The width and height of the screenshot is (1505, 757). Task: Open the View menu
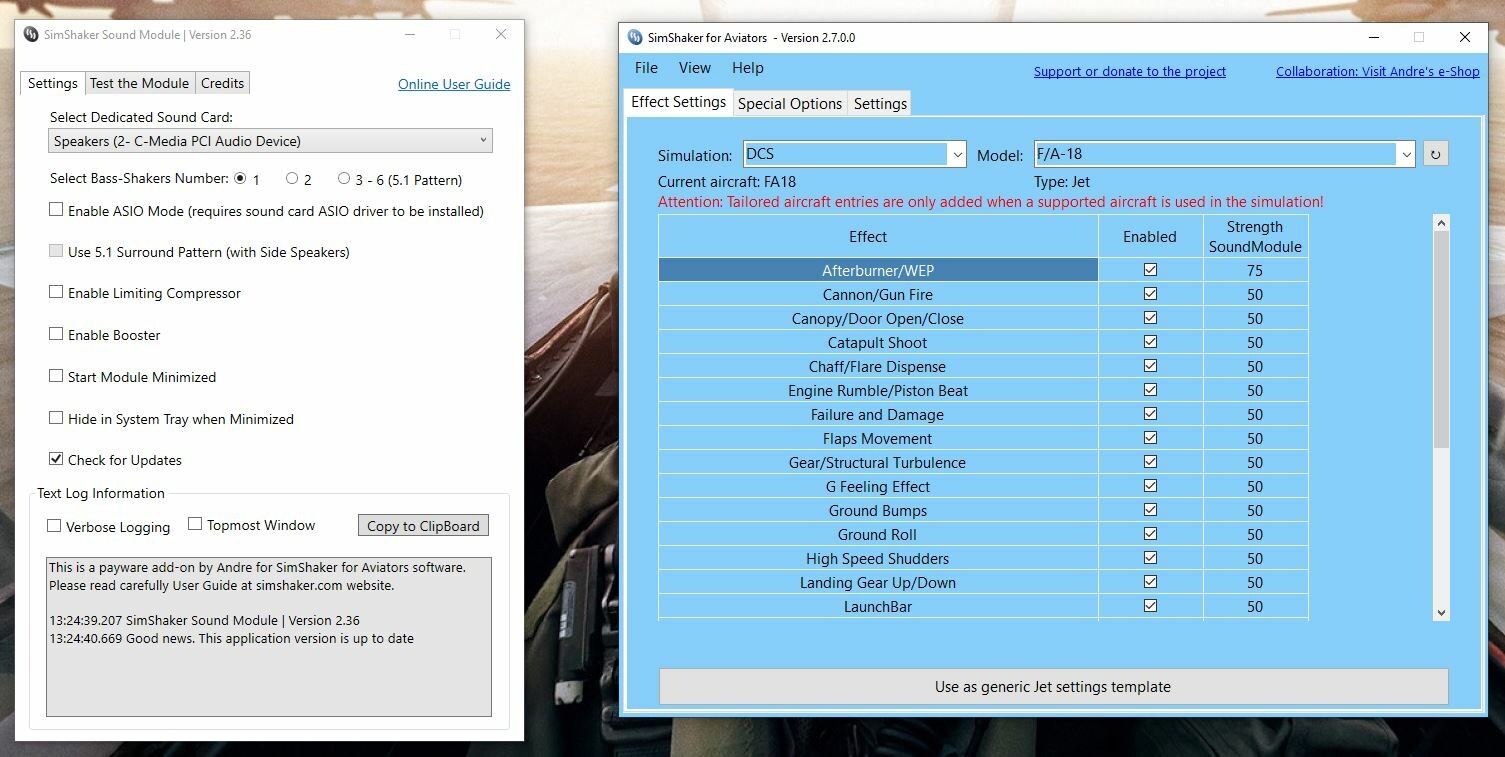tap(694, 68)
